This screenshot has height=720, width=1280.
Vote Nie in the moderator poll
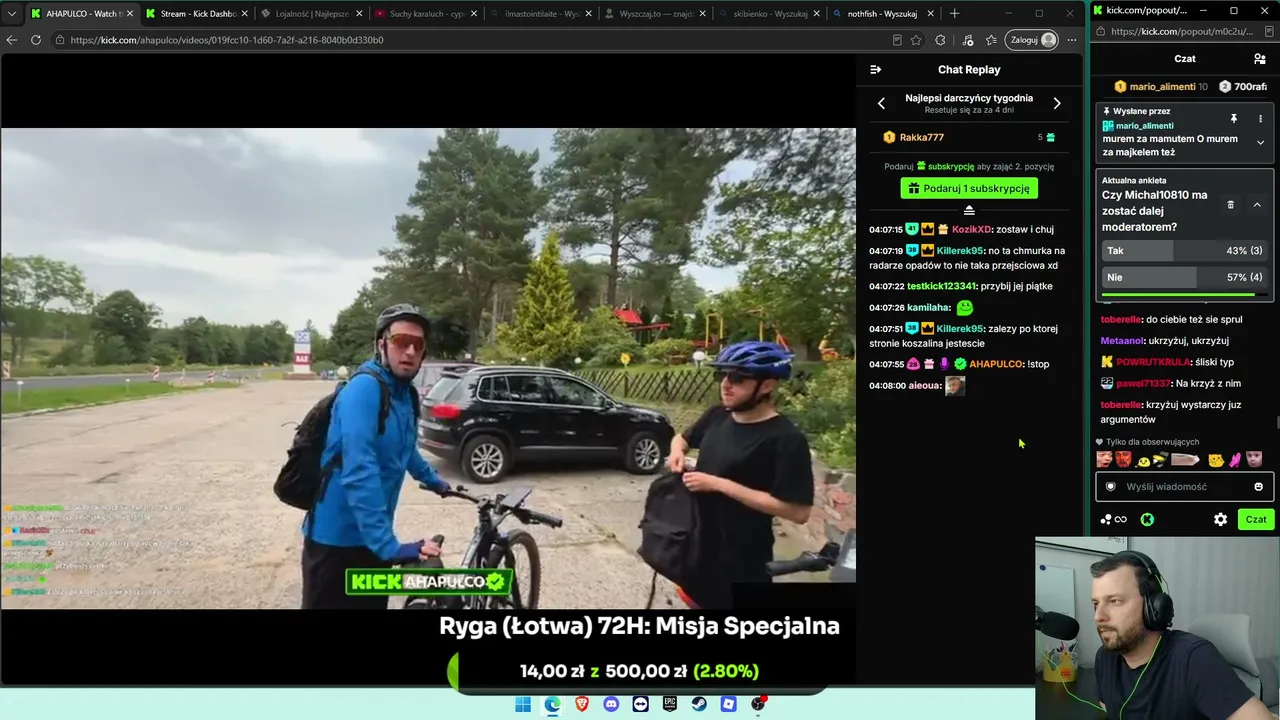1184,277
